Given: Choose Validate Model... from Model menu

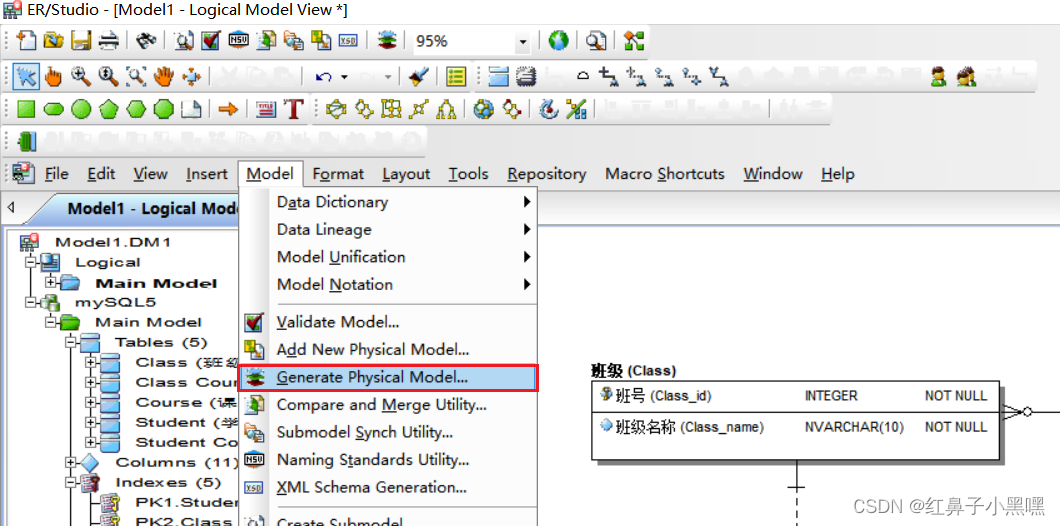Looking at the screenshot, I should click(x=388, y=322).
